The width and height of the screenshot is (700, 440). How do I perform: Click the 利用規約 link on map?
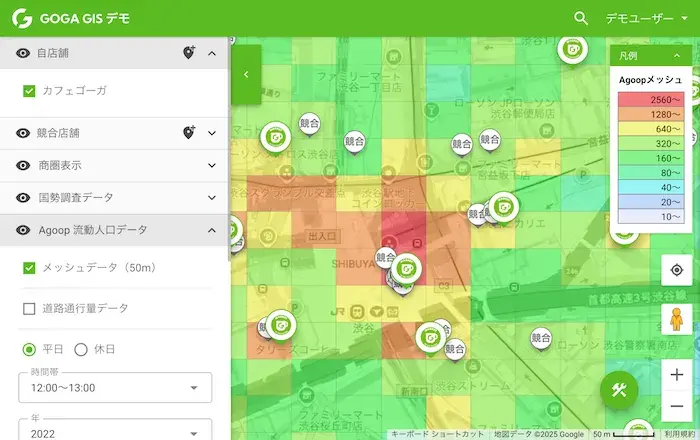tap(679, 434)
